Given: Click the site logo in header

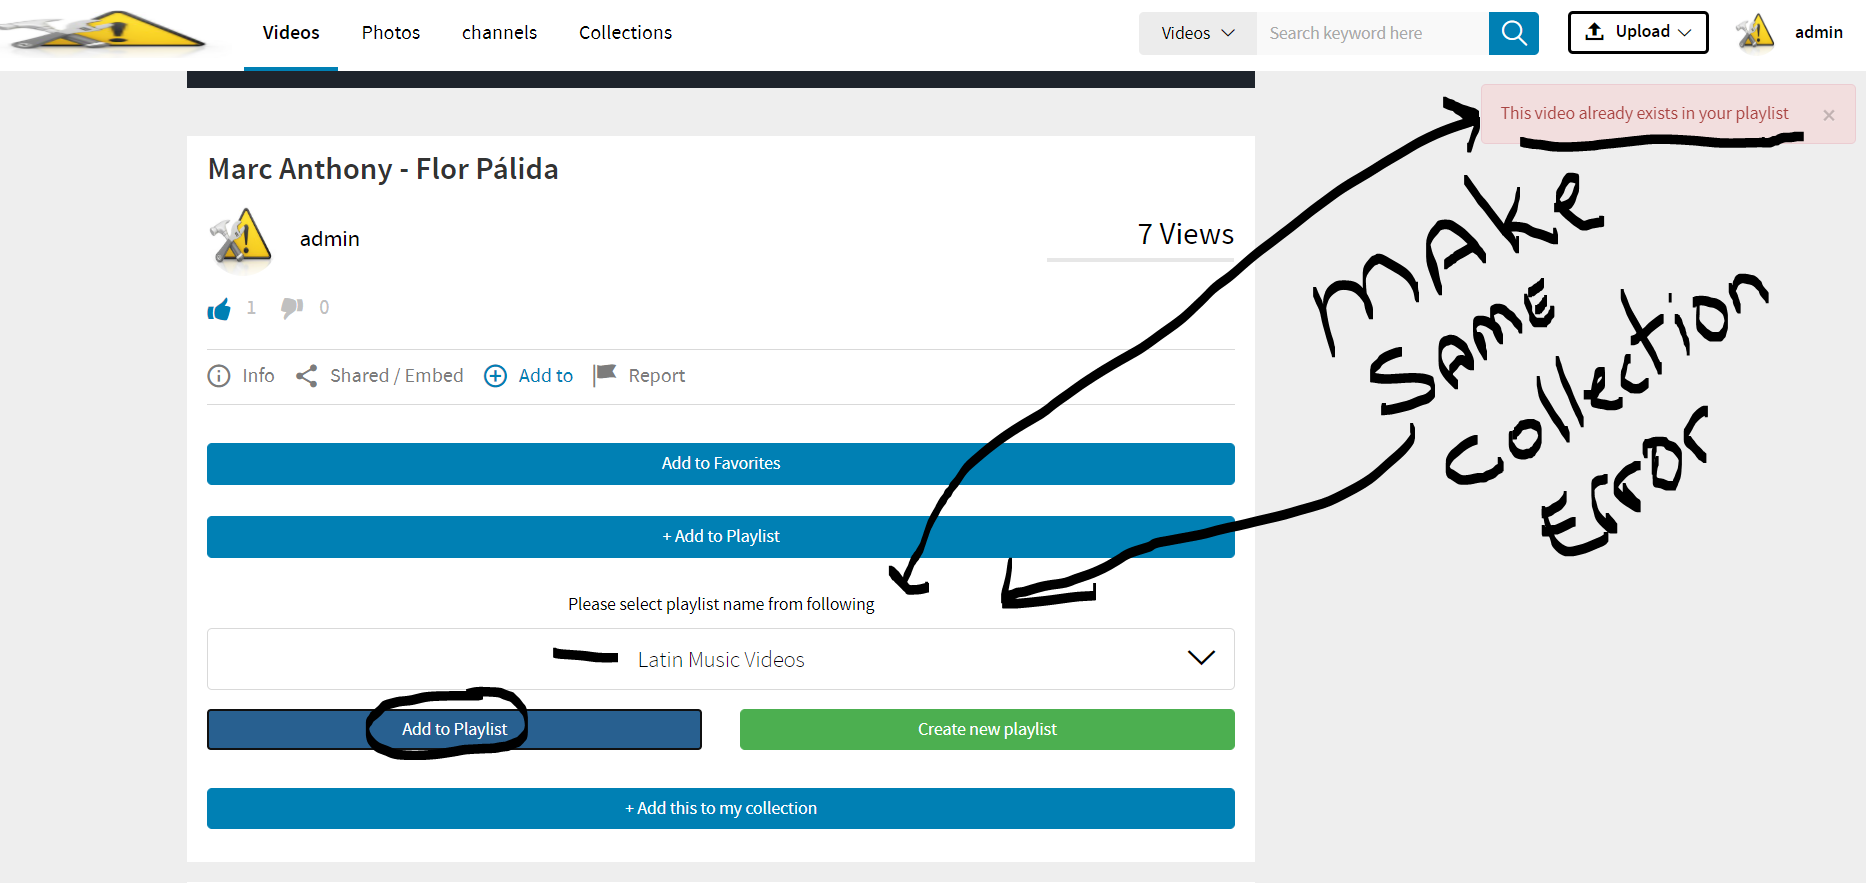Looking at the screenshot, I should pos(103,32).
